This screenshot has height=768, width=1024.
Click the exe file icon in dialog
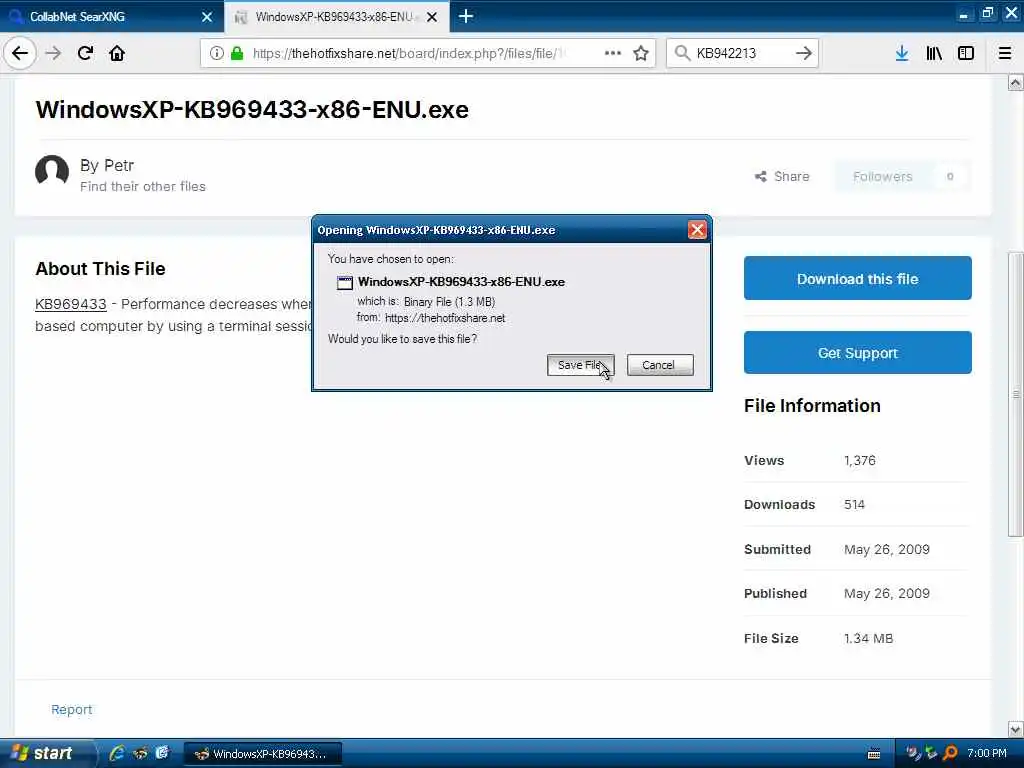[344, 282]
